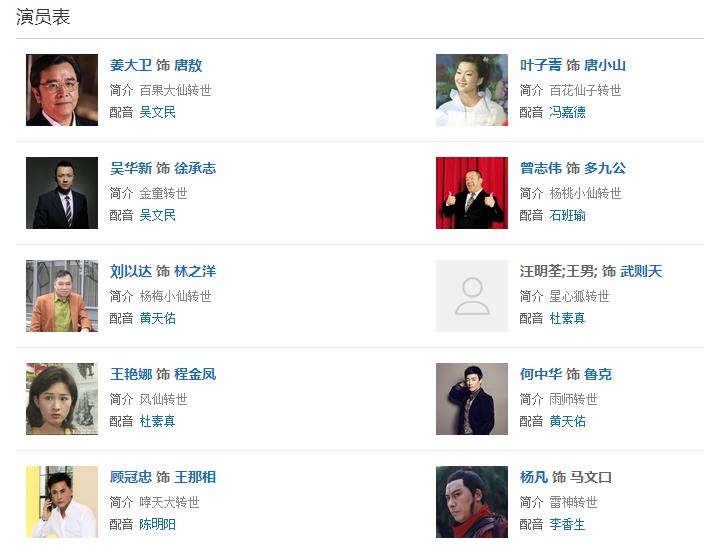The width and height of the screenshot is (704, 546).
Task: Click the 曾志伟 actor name link
Action: click(541, 168)
